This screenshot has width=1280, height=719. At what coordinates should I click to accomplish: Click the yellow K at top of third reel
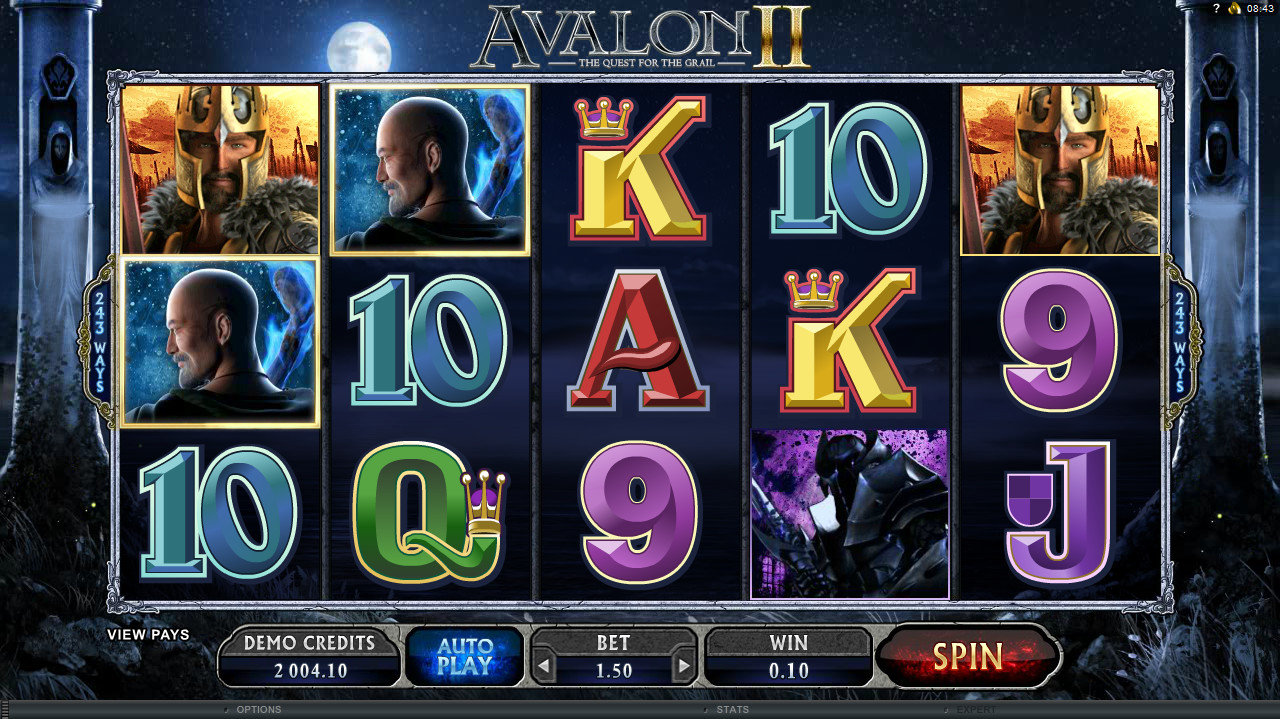pos(638,169)
